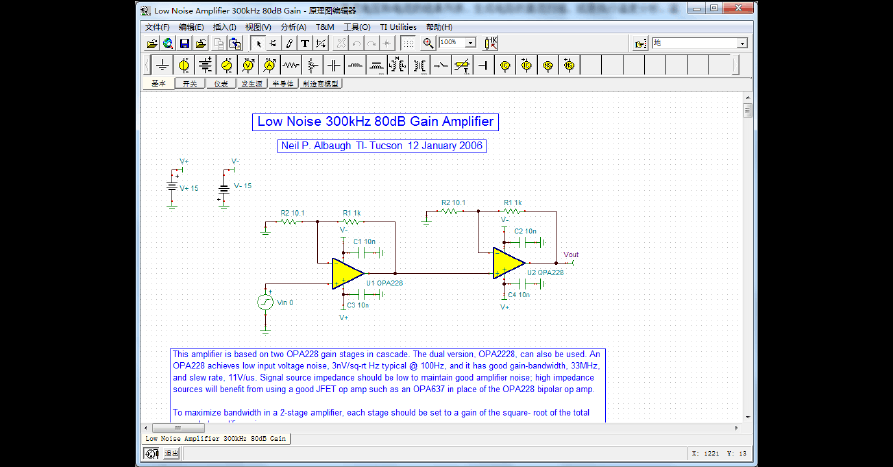Viewport: 893px width, 467px height.
Task: Select the text T tool
Action: coord(305,43)
